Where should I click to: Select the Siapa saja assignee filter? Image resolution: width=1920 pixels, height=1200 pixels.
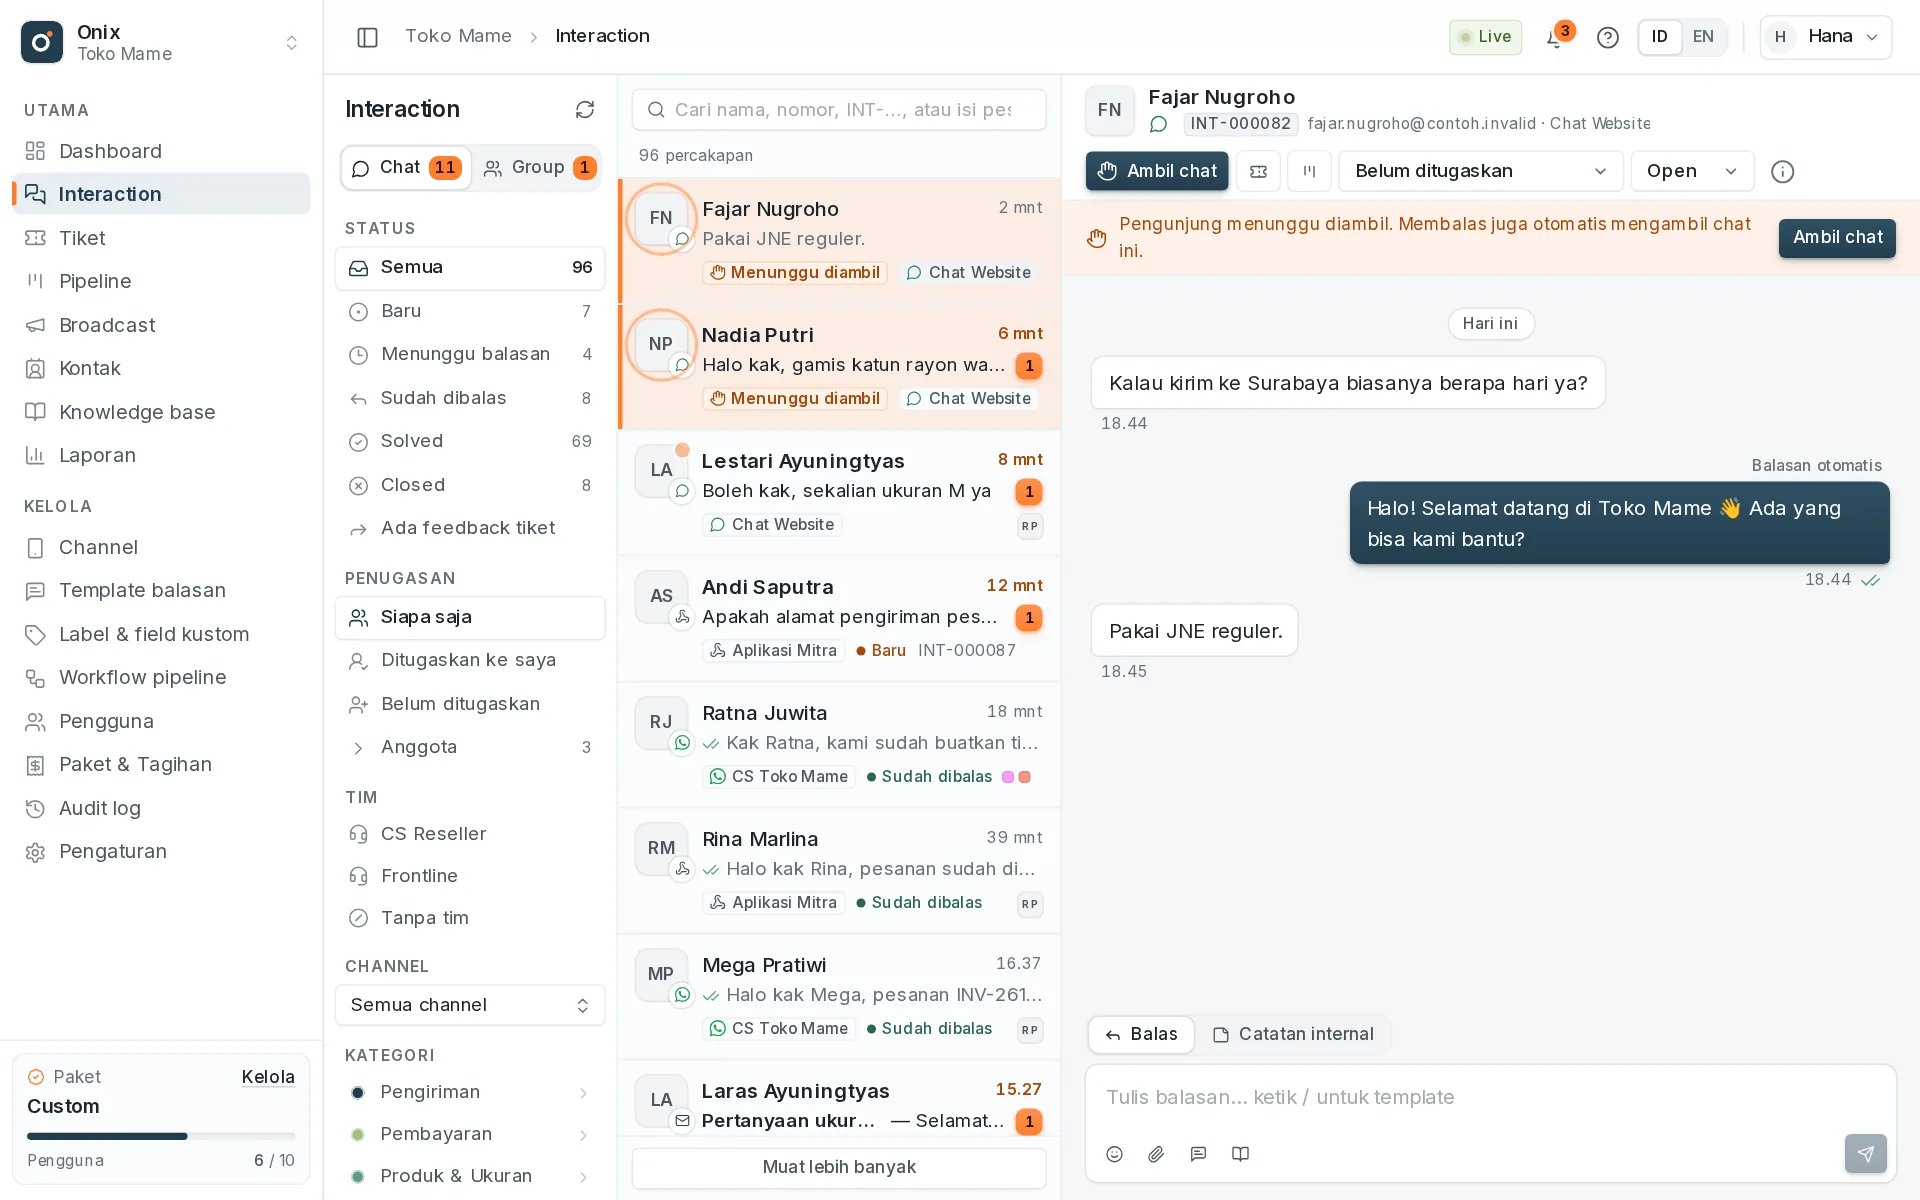click(x=470, y=618)
